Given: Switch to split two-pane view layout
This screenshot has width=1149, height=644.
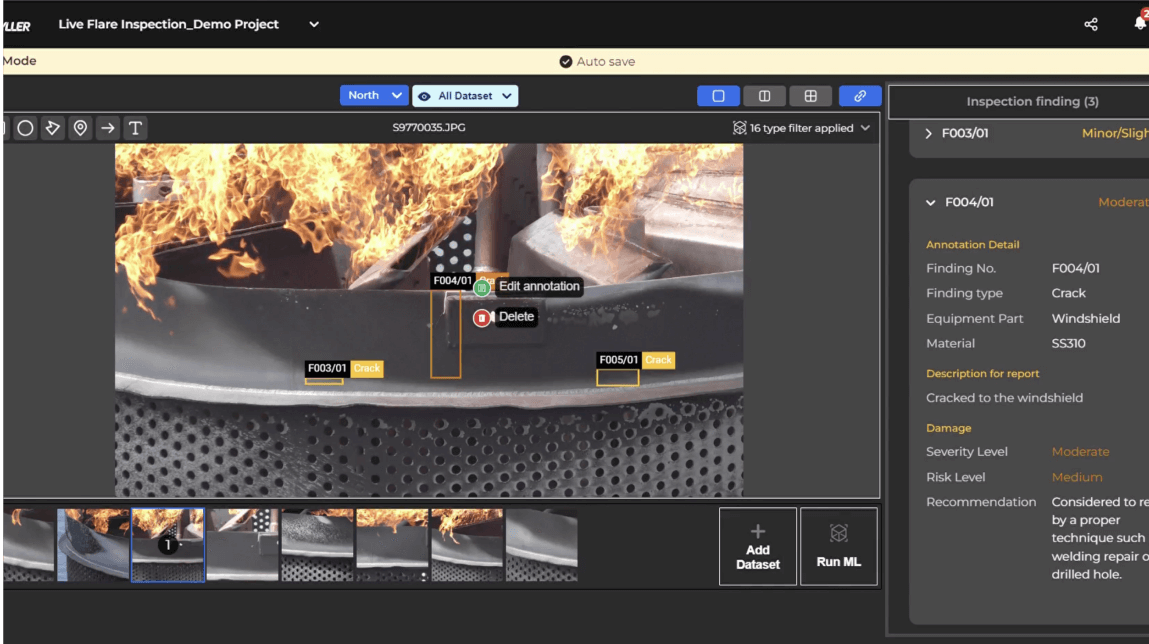Looking at the screenshot, I should tap(765, 96).
